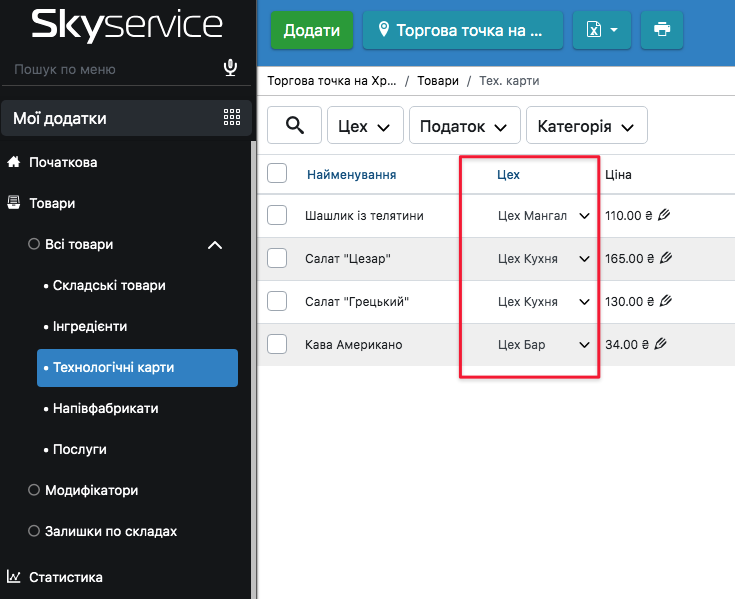
Task: Edit price pencil for Салат "Цезар"
Action: point(666,258)
